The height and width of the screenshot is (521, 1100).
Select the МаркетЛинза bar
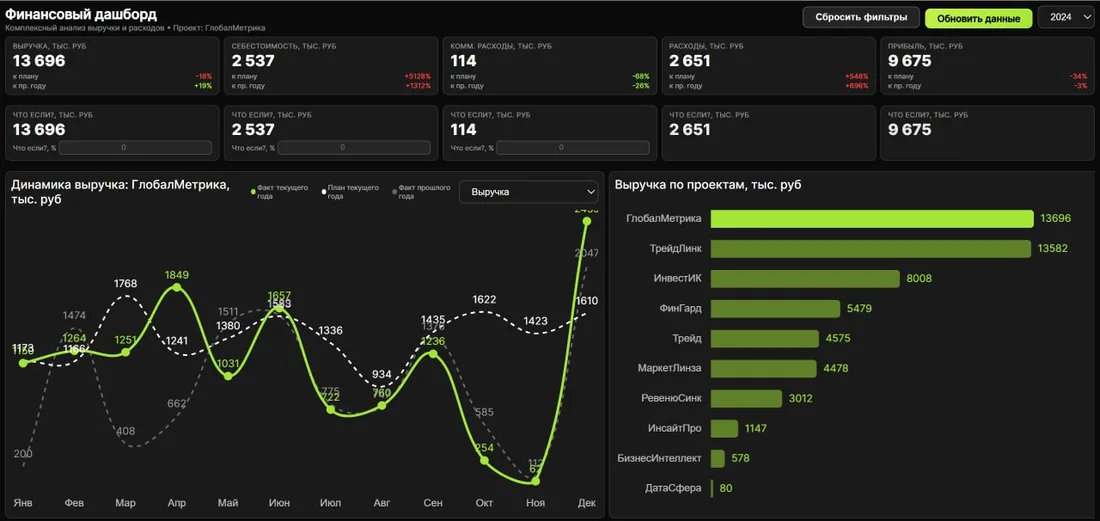763,368
